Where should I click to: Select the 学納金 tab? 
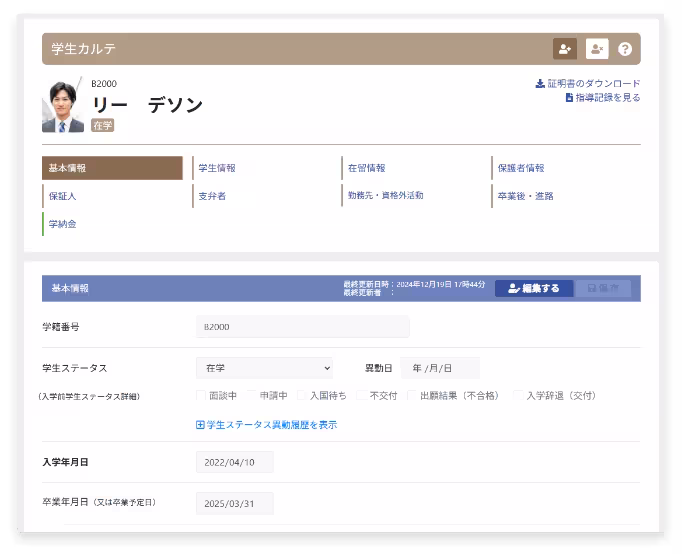pyautogui.click(x=62, y=224)
